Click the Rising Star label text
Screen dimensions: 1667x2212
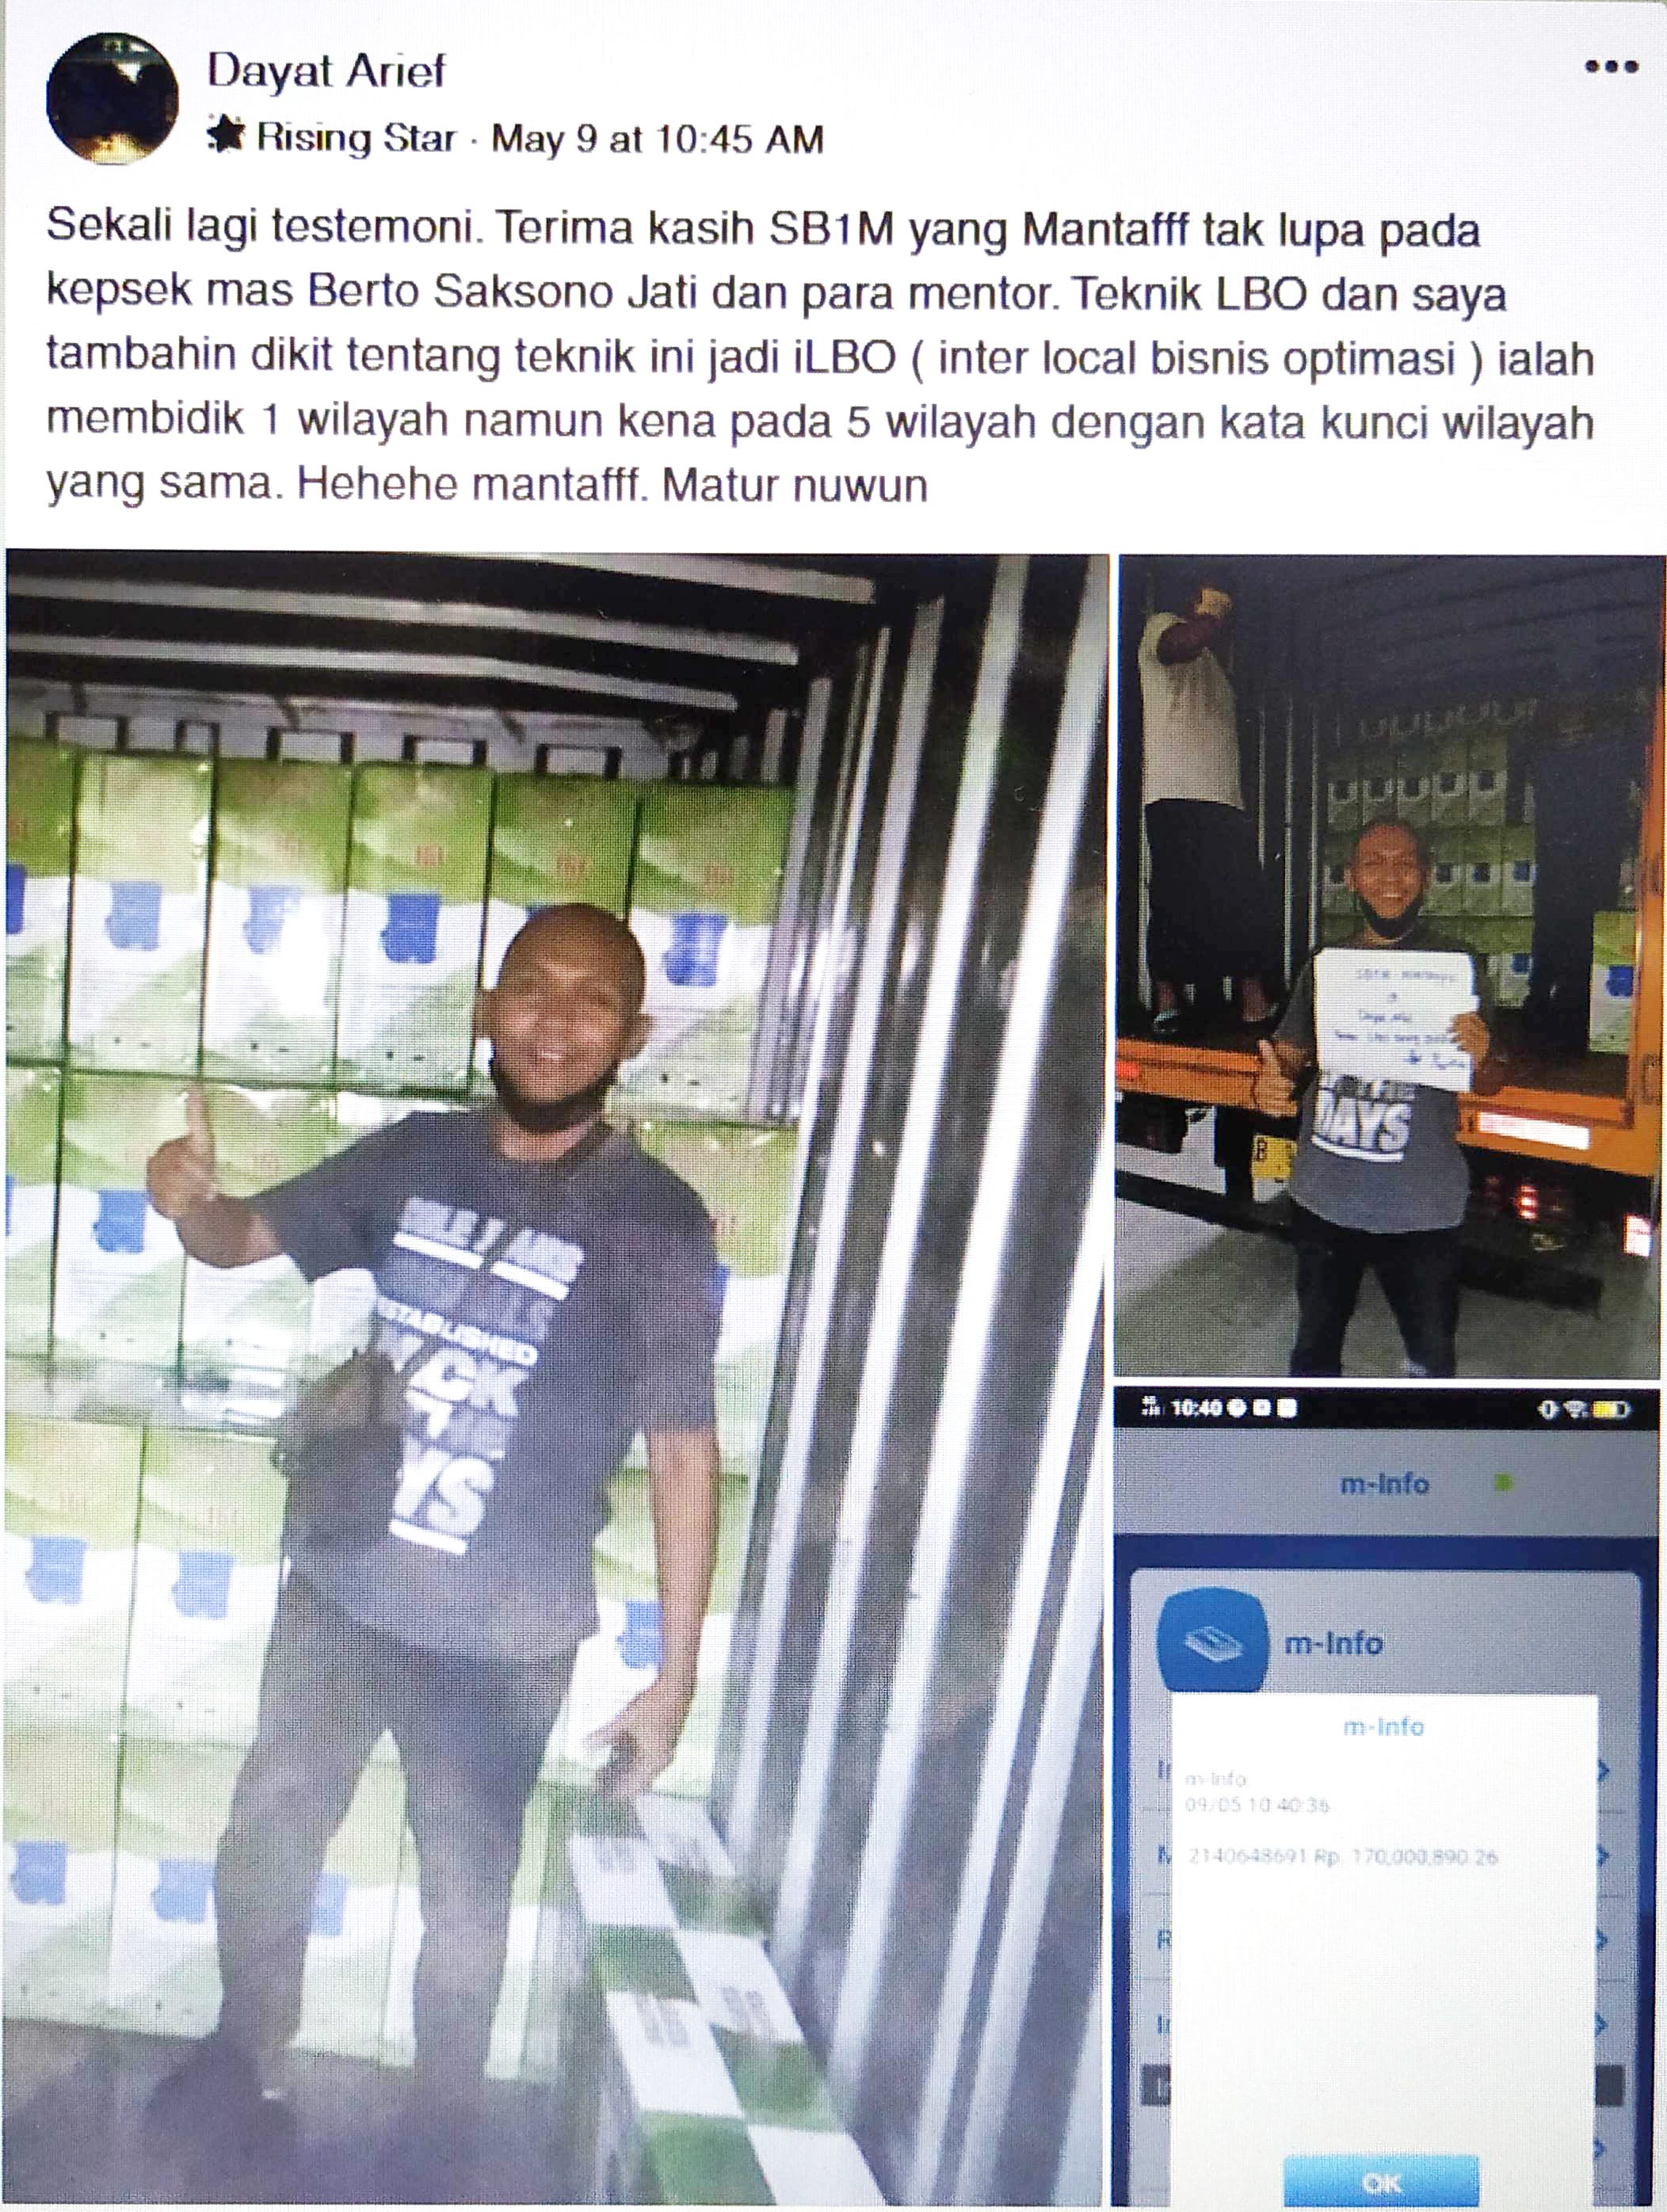(357, 138)
